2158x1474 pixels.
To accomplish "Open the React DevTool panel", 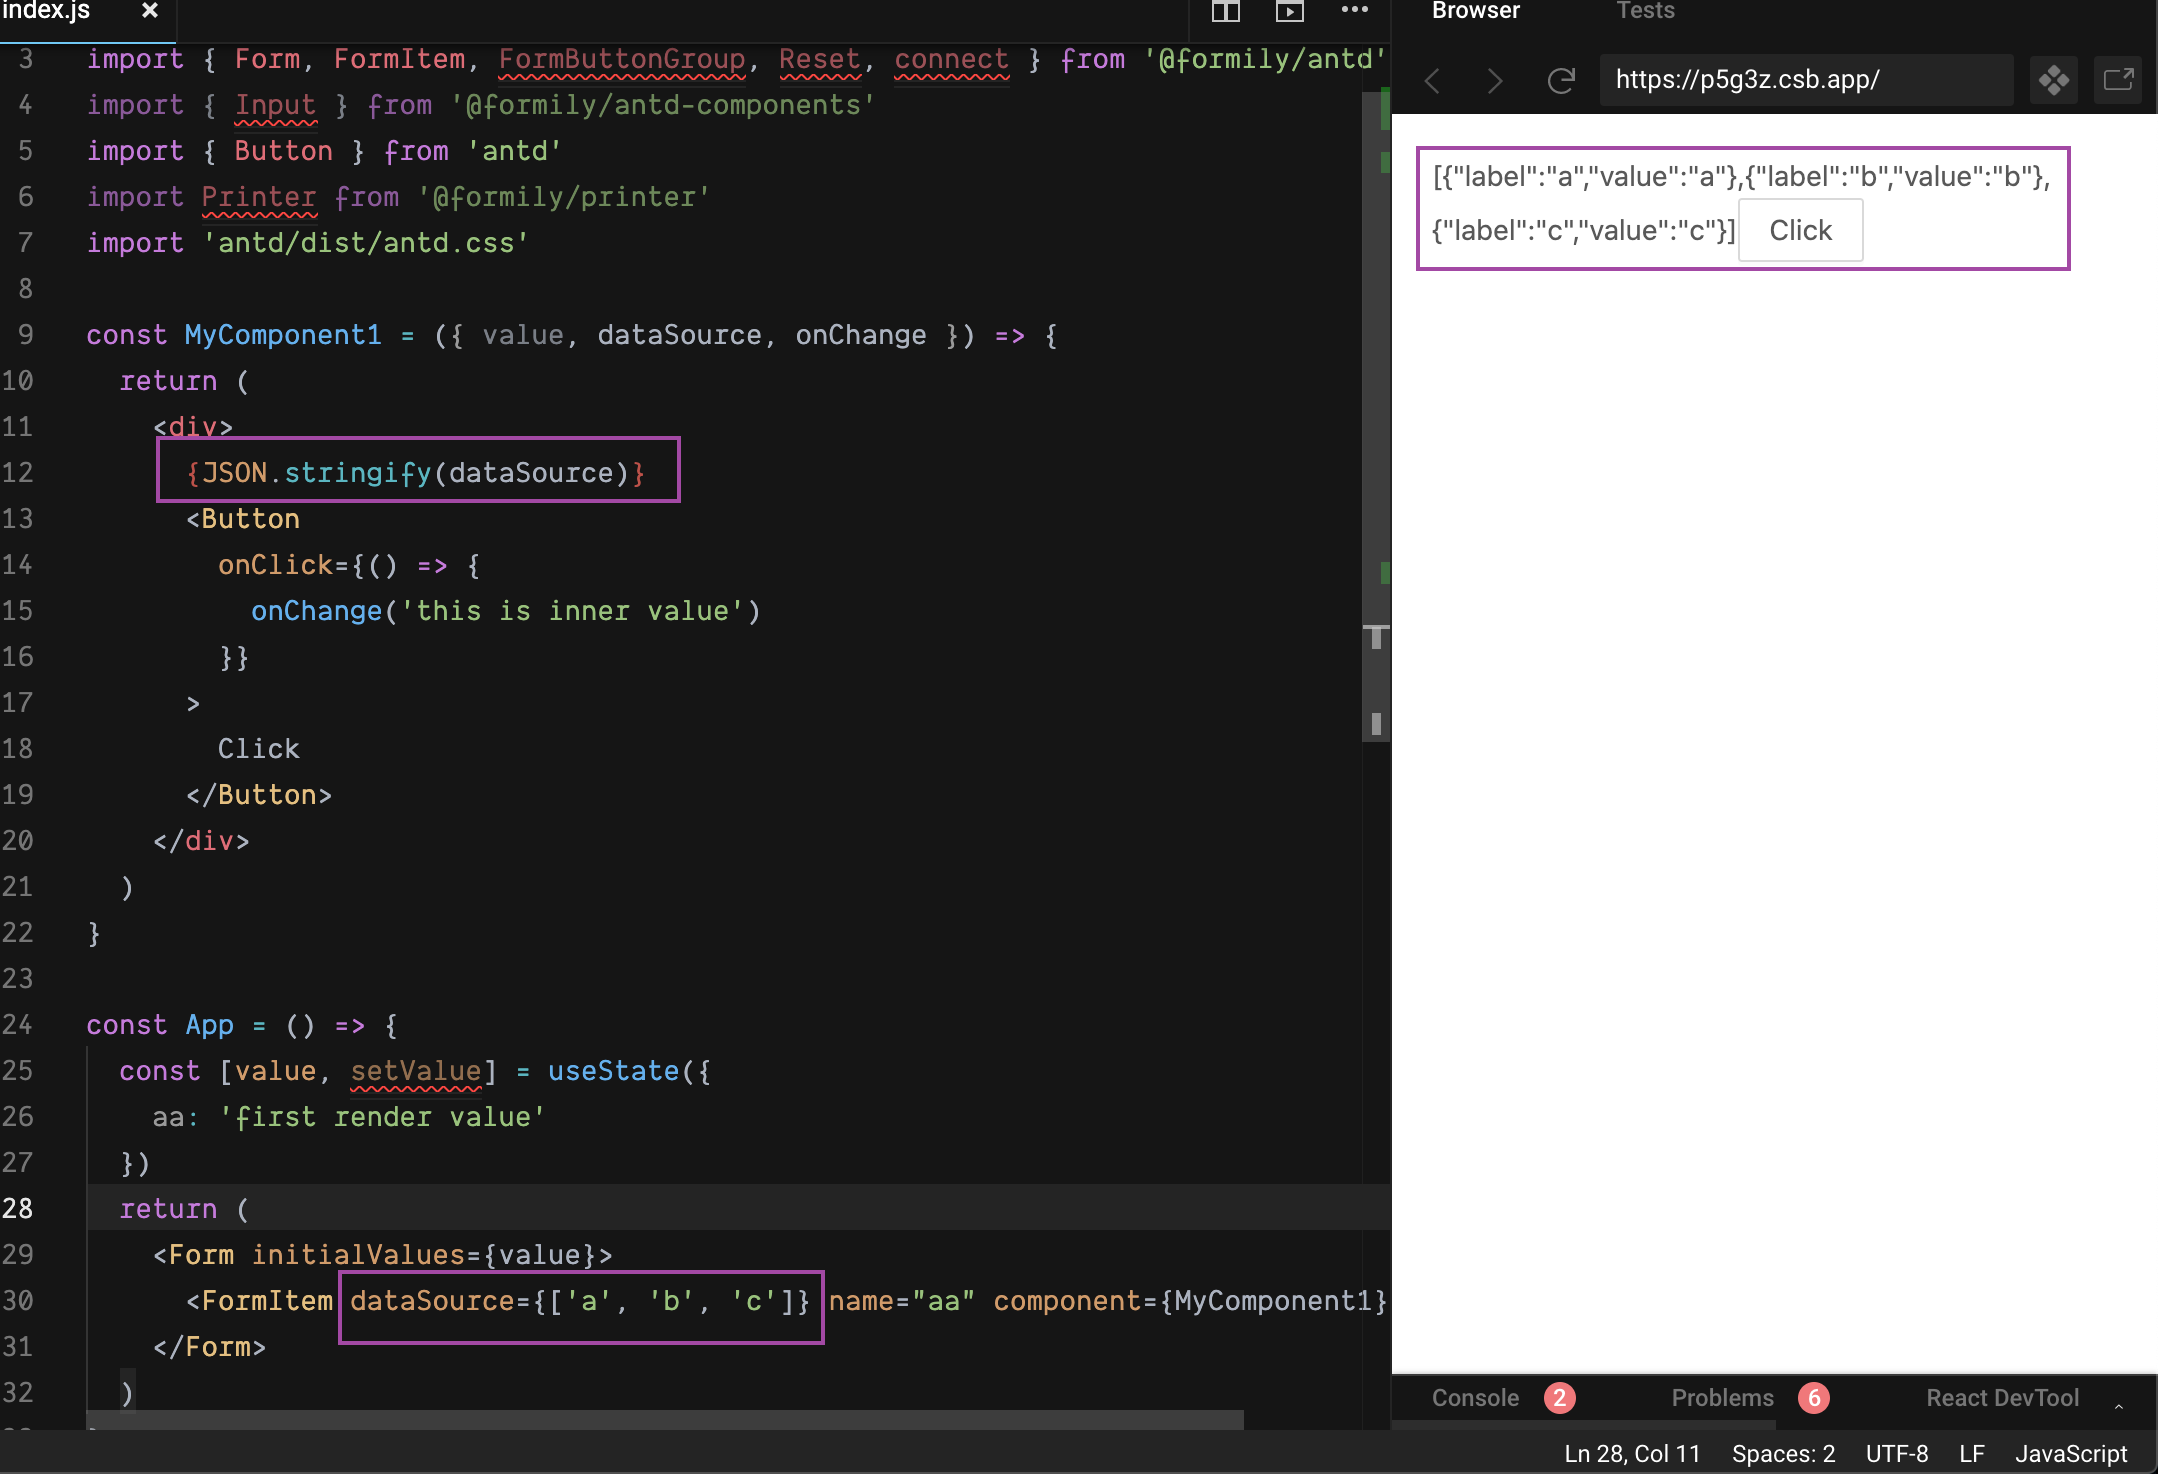I will pos(2002,1398).
